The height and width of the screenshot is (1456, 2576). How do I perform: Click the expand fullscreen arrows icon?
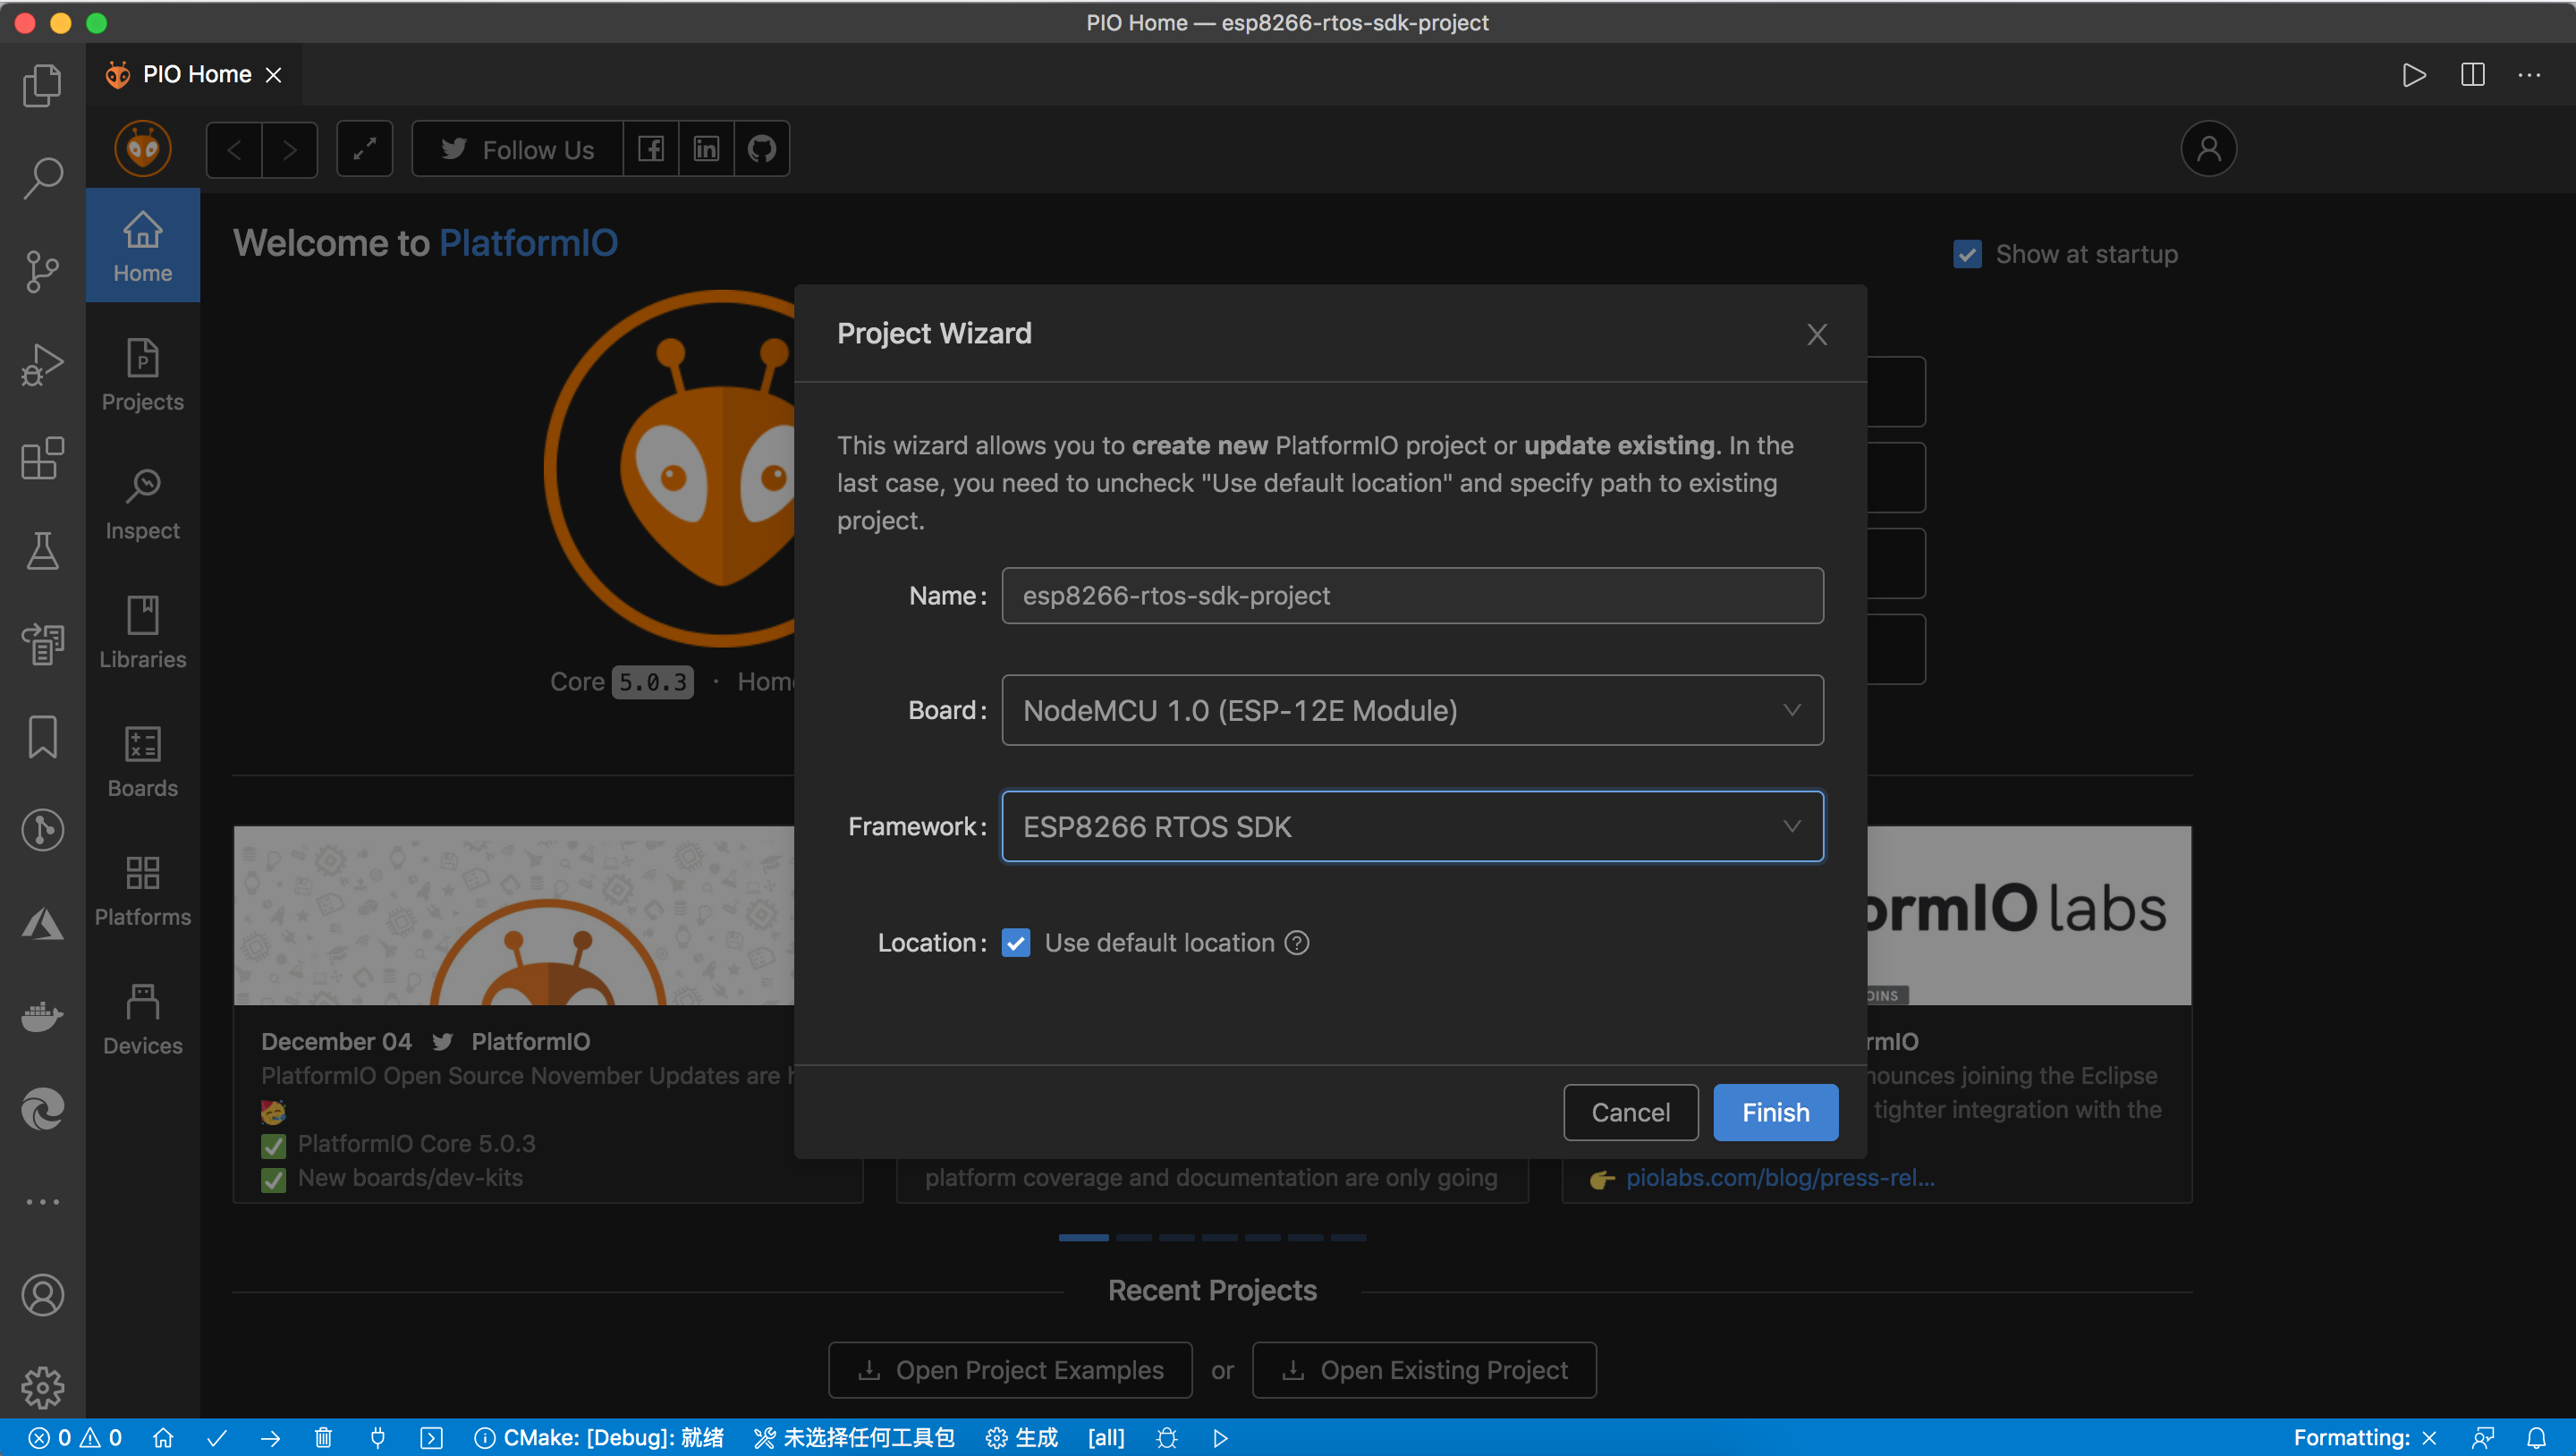point(364,150)
